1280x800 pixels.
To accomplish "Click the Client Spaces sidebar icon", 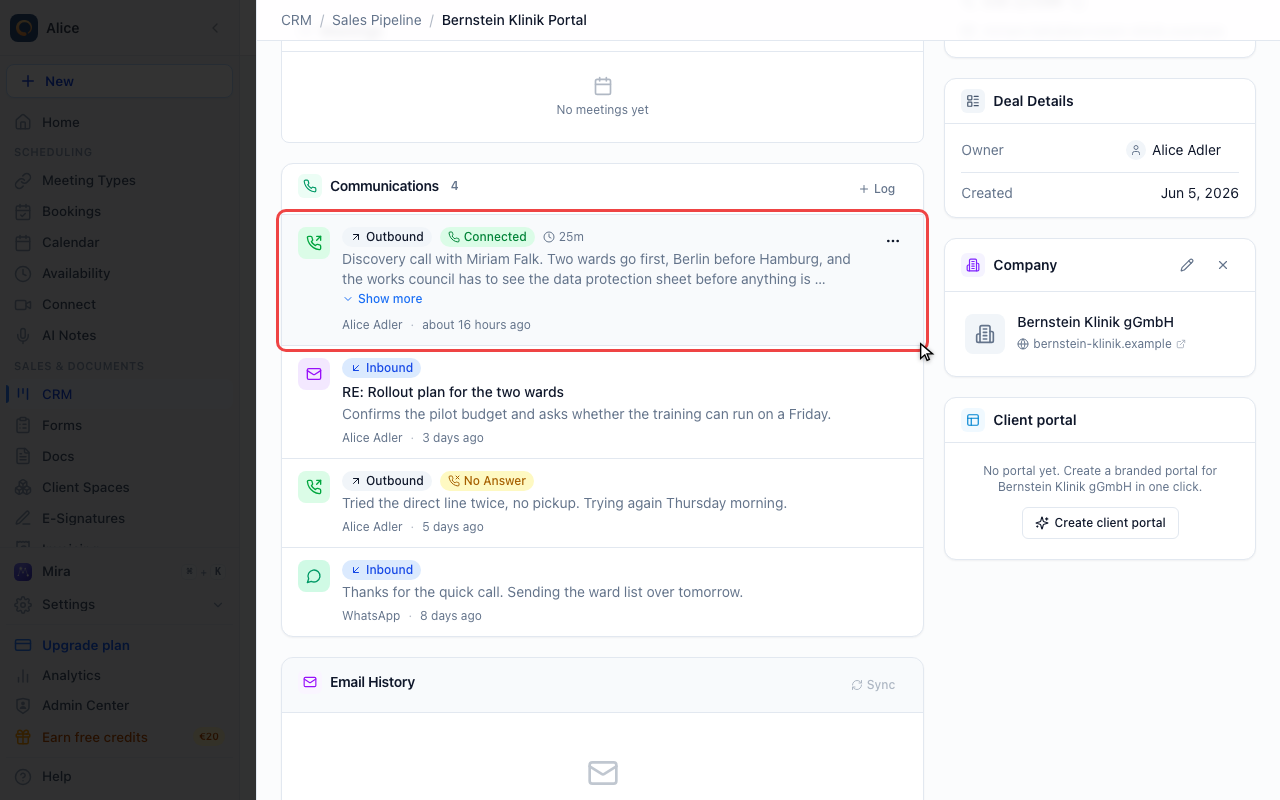I will tap(23, 487).
